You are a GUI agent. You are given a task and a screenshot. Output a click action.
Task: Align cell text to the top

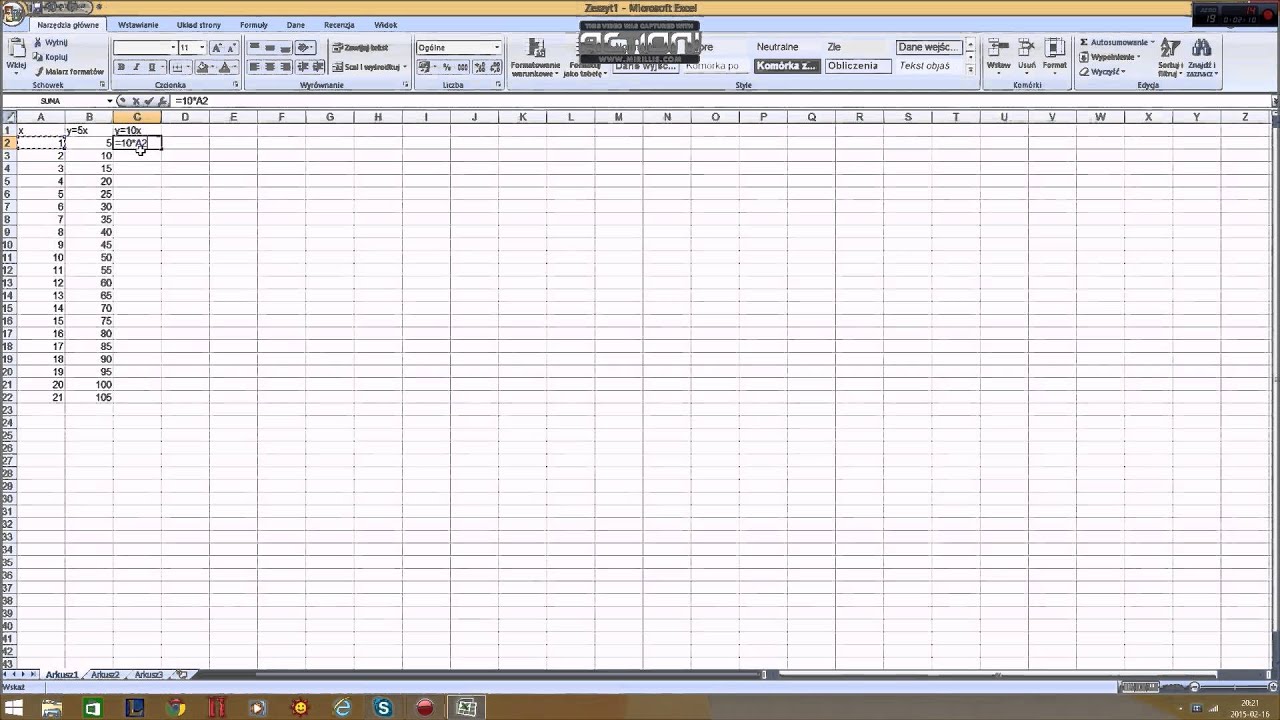point(254,47)
